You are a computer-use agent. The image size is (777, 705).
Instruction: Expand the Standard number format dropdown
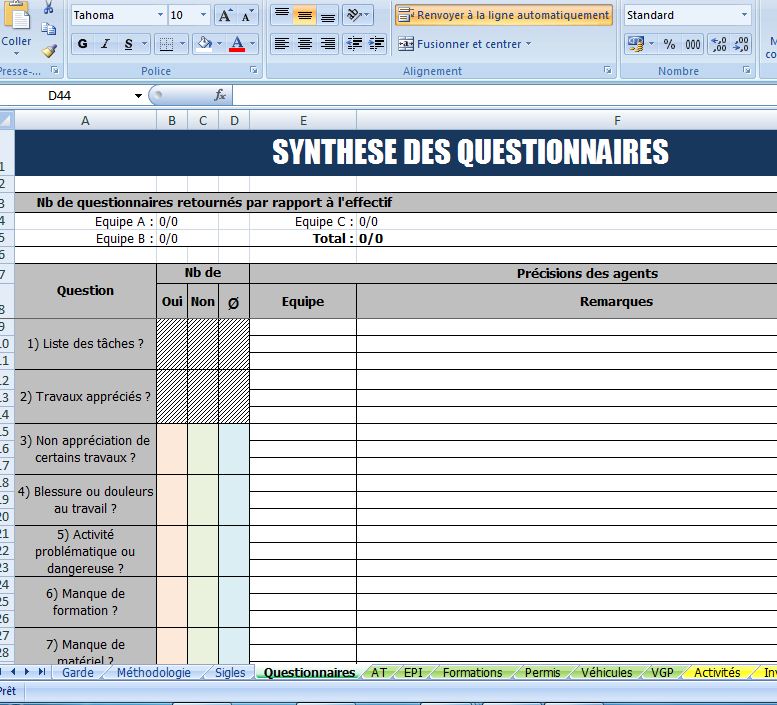744,15
